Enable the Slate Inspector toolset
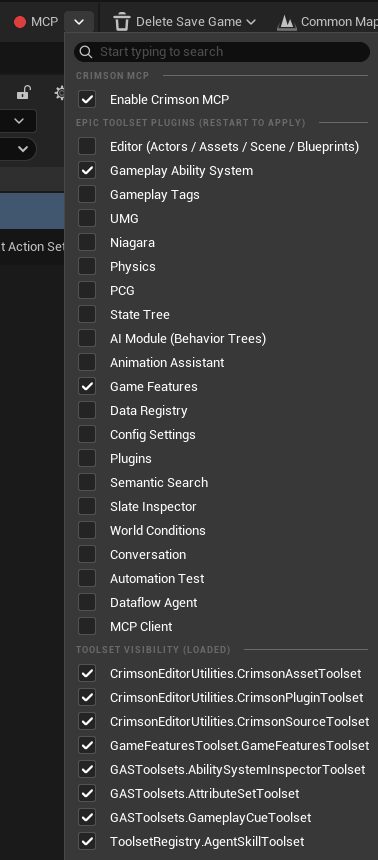The height and width of the screenshot is (860, 378). [x=87, y=506]
